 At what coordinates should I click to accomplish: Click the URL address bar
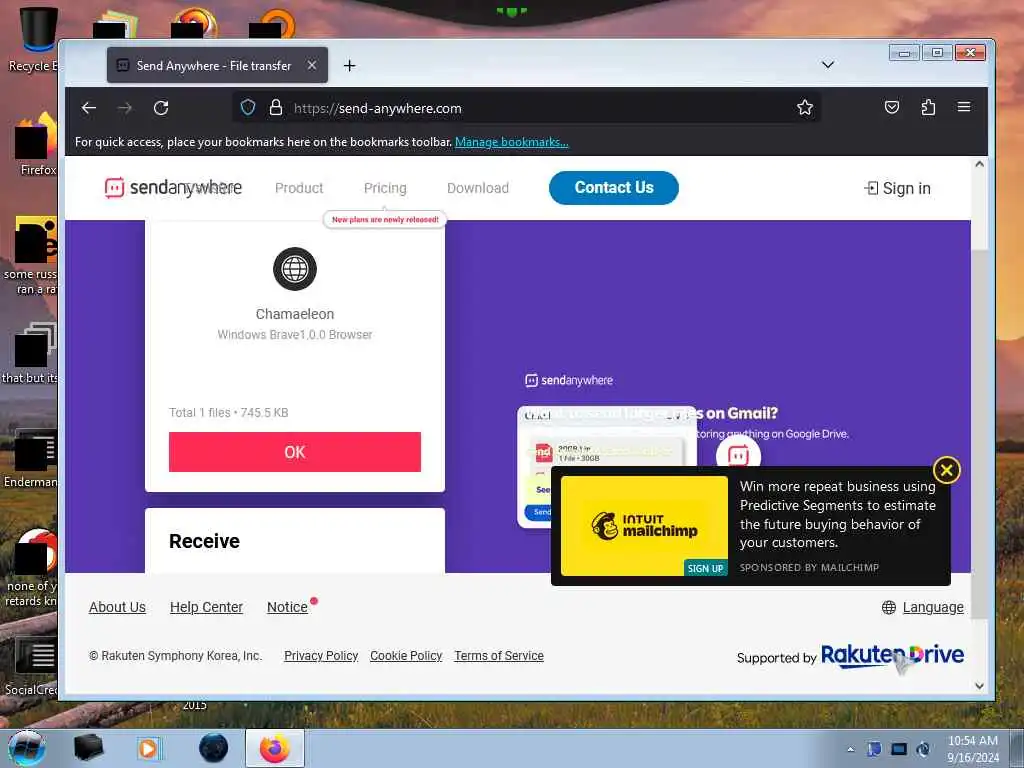[527, 108]
